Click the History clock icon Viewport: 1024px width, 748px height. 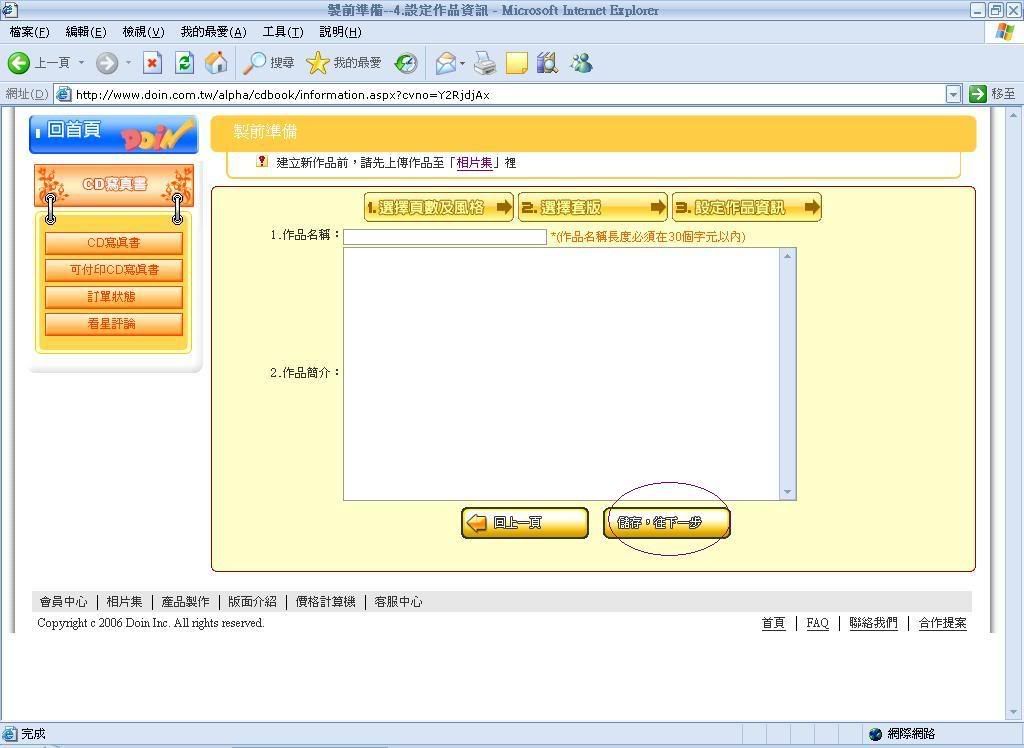click(x=405, y=63)
